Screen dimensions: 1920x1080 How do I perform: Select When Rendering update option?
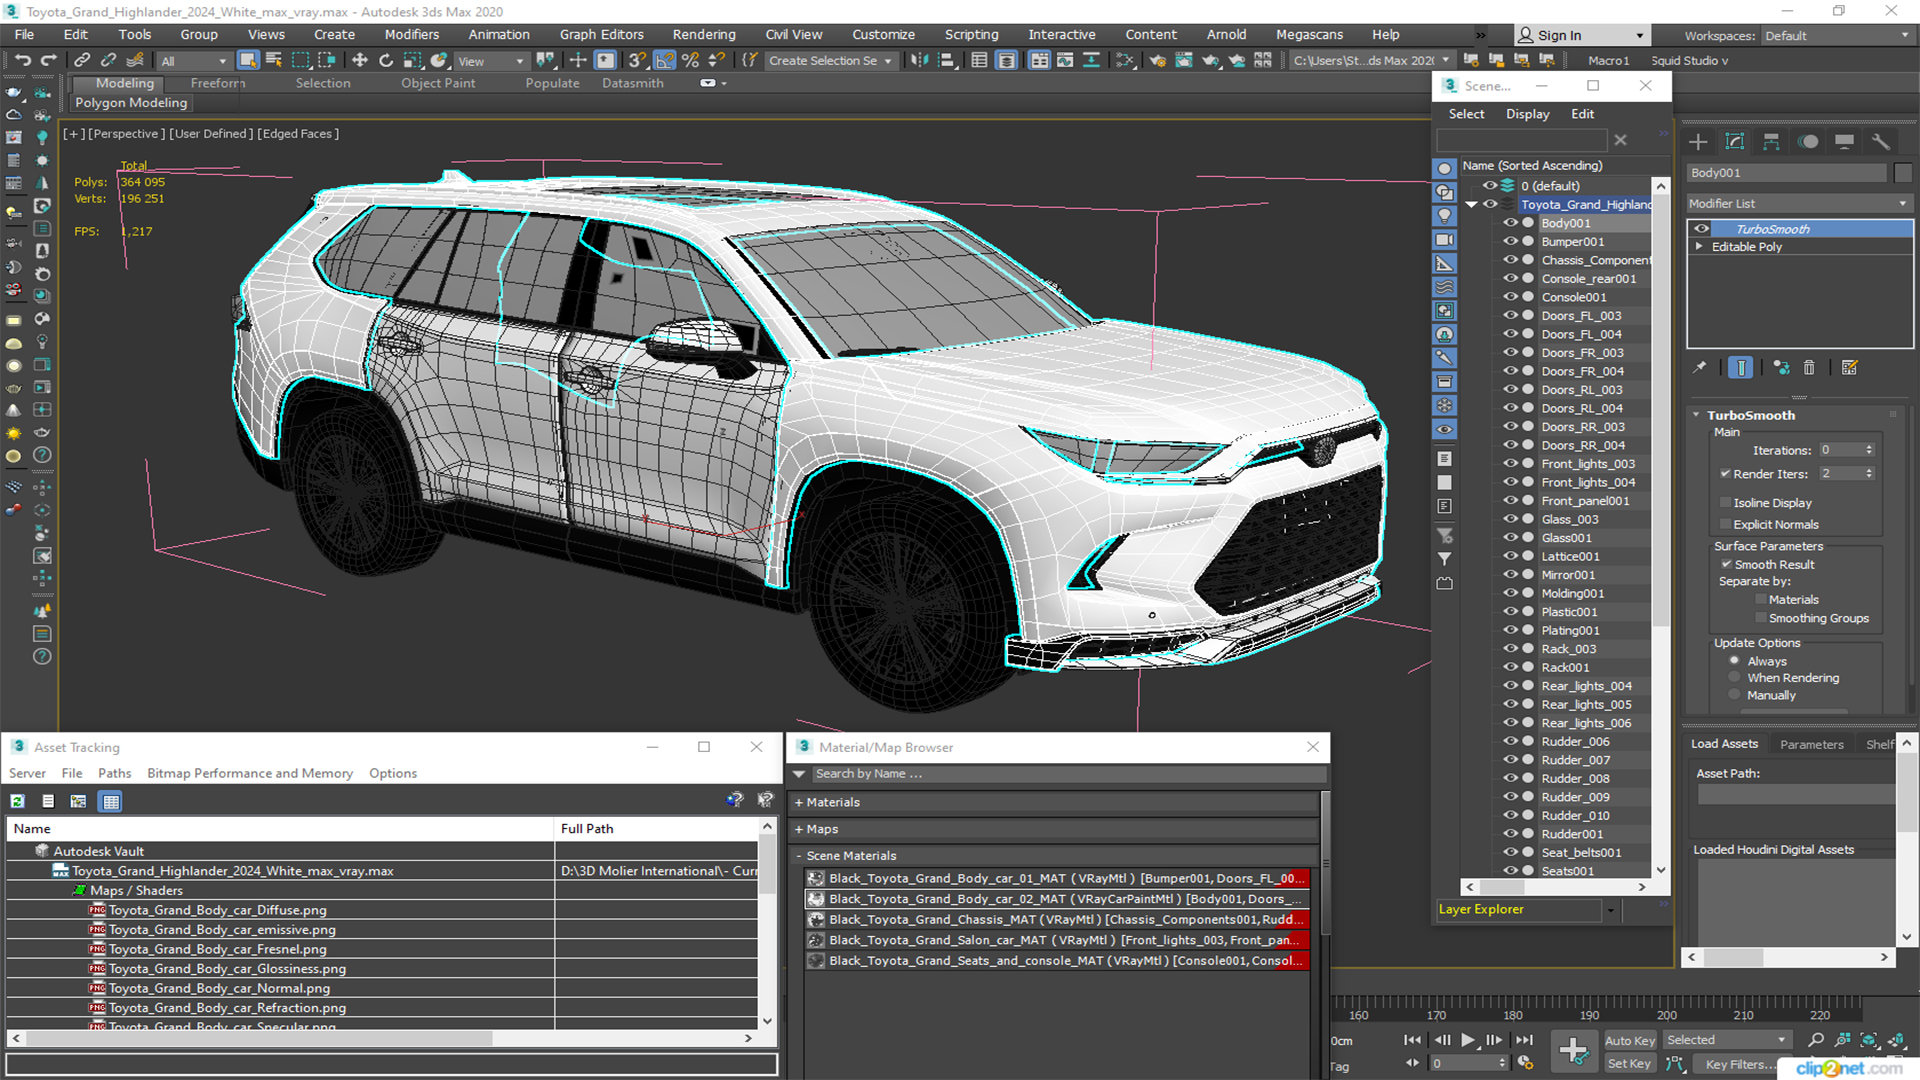point(1735,678)
